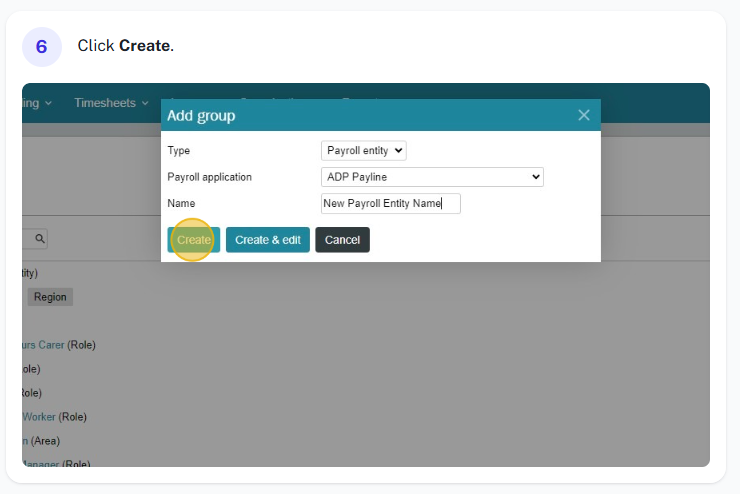Click the search magnifier icon
This screenshot has width=740, height=494.
40,239
